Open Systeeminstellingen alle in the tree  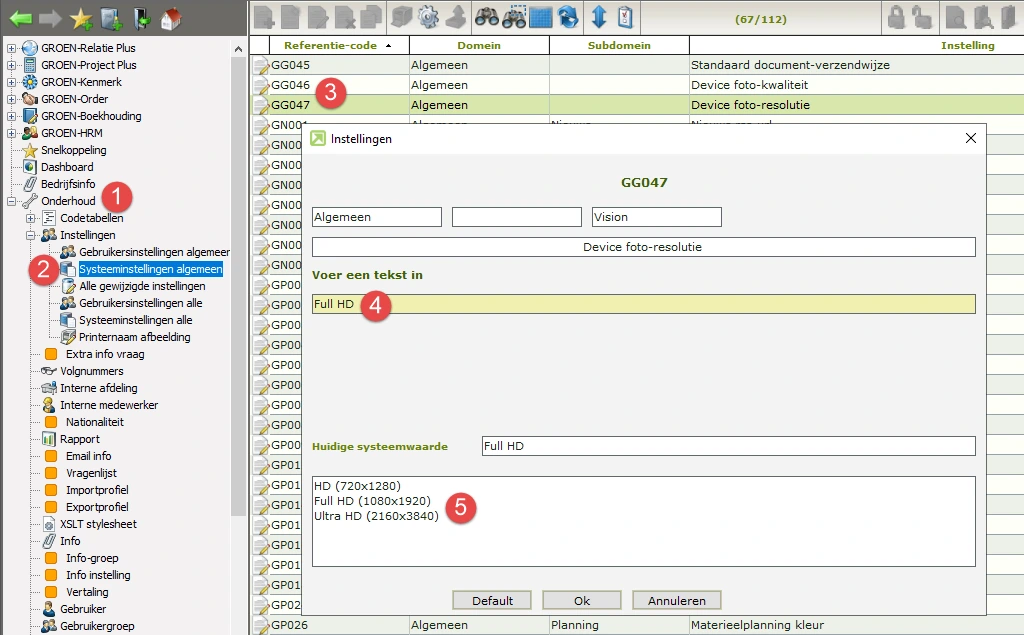click(135, 320)
